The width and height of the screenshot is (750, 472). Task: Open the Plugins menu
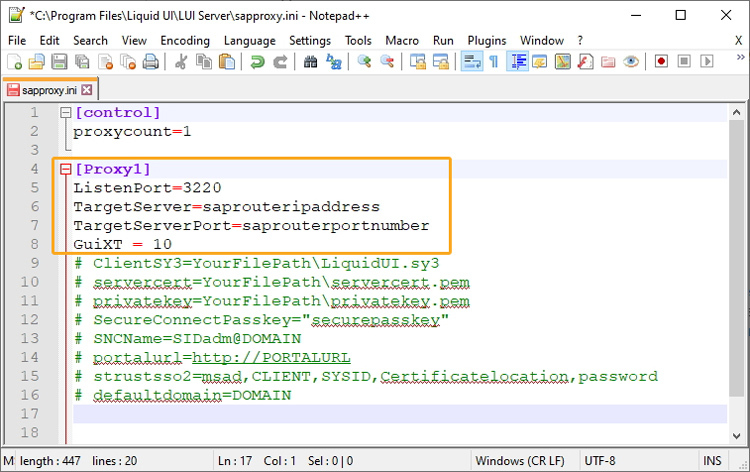point(487,40)
